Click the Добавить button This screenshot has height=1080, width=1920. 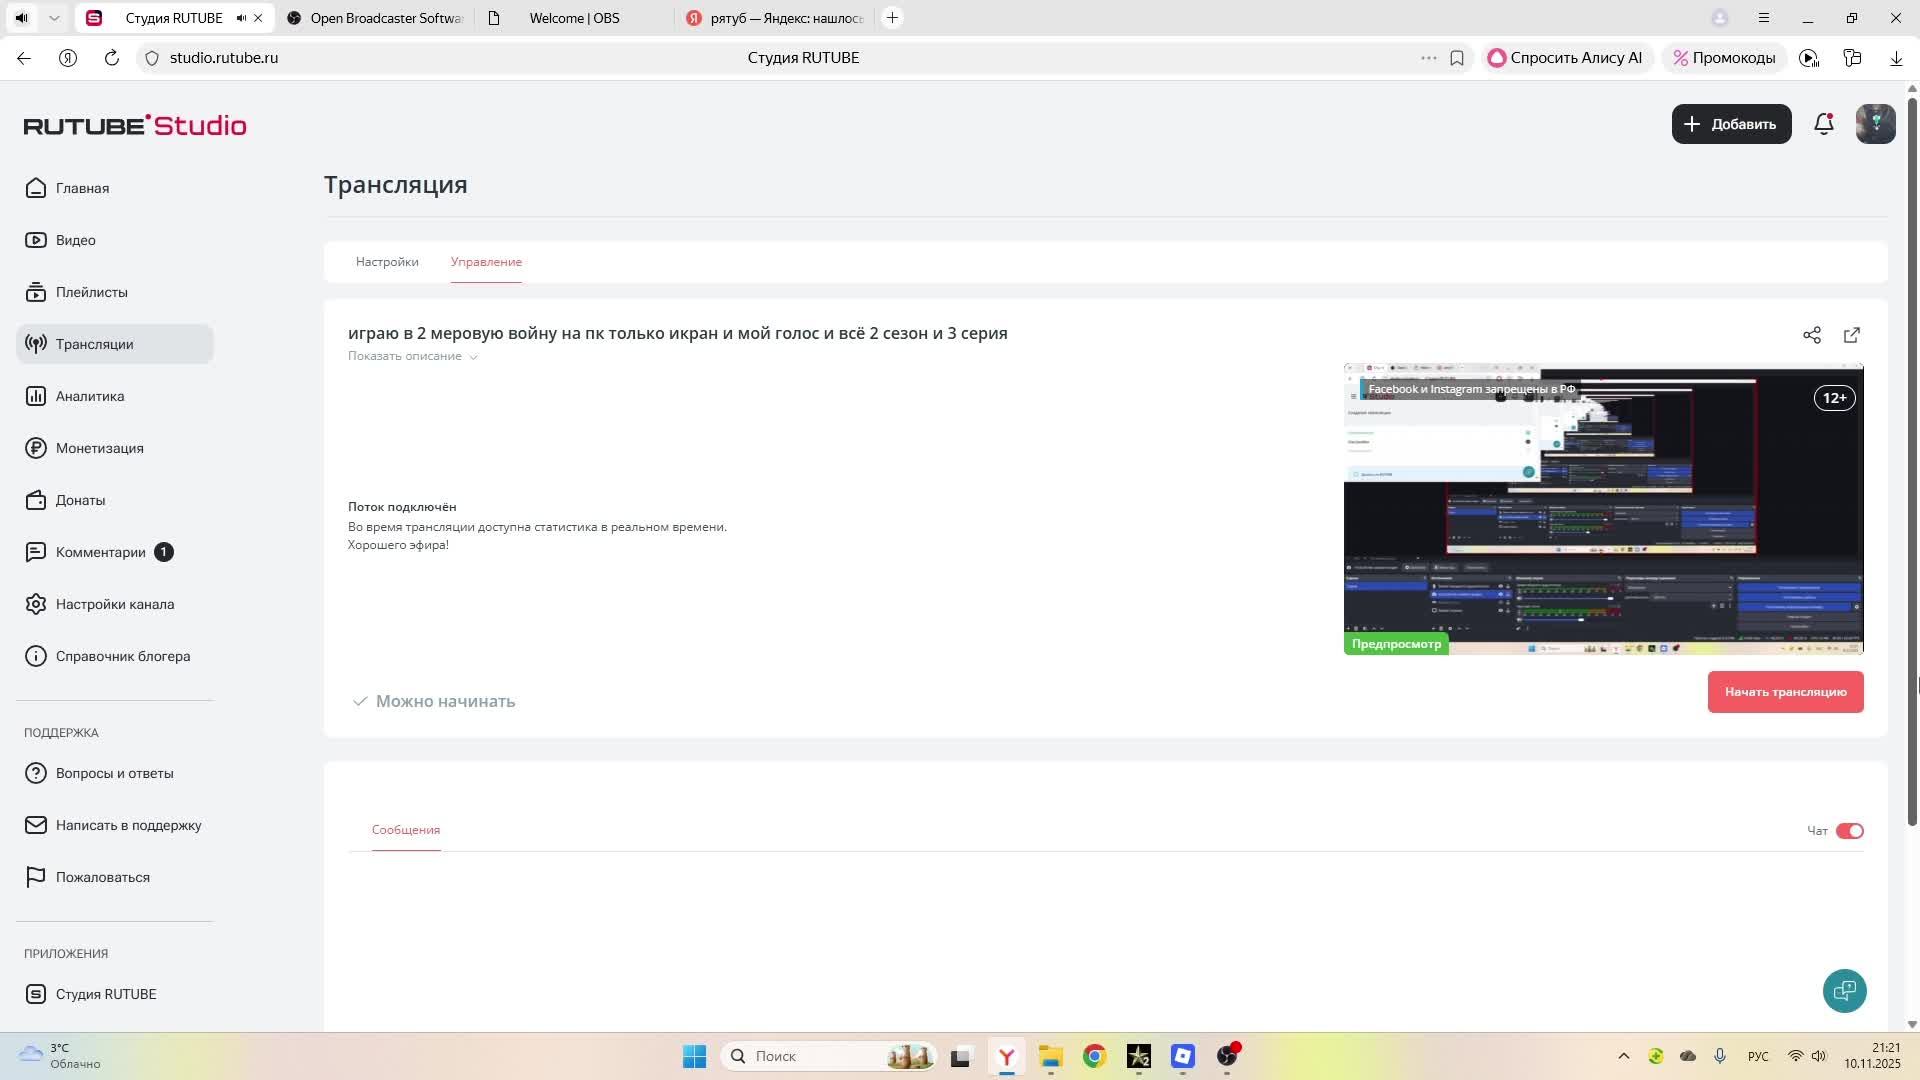[1731, 124]
